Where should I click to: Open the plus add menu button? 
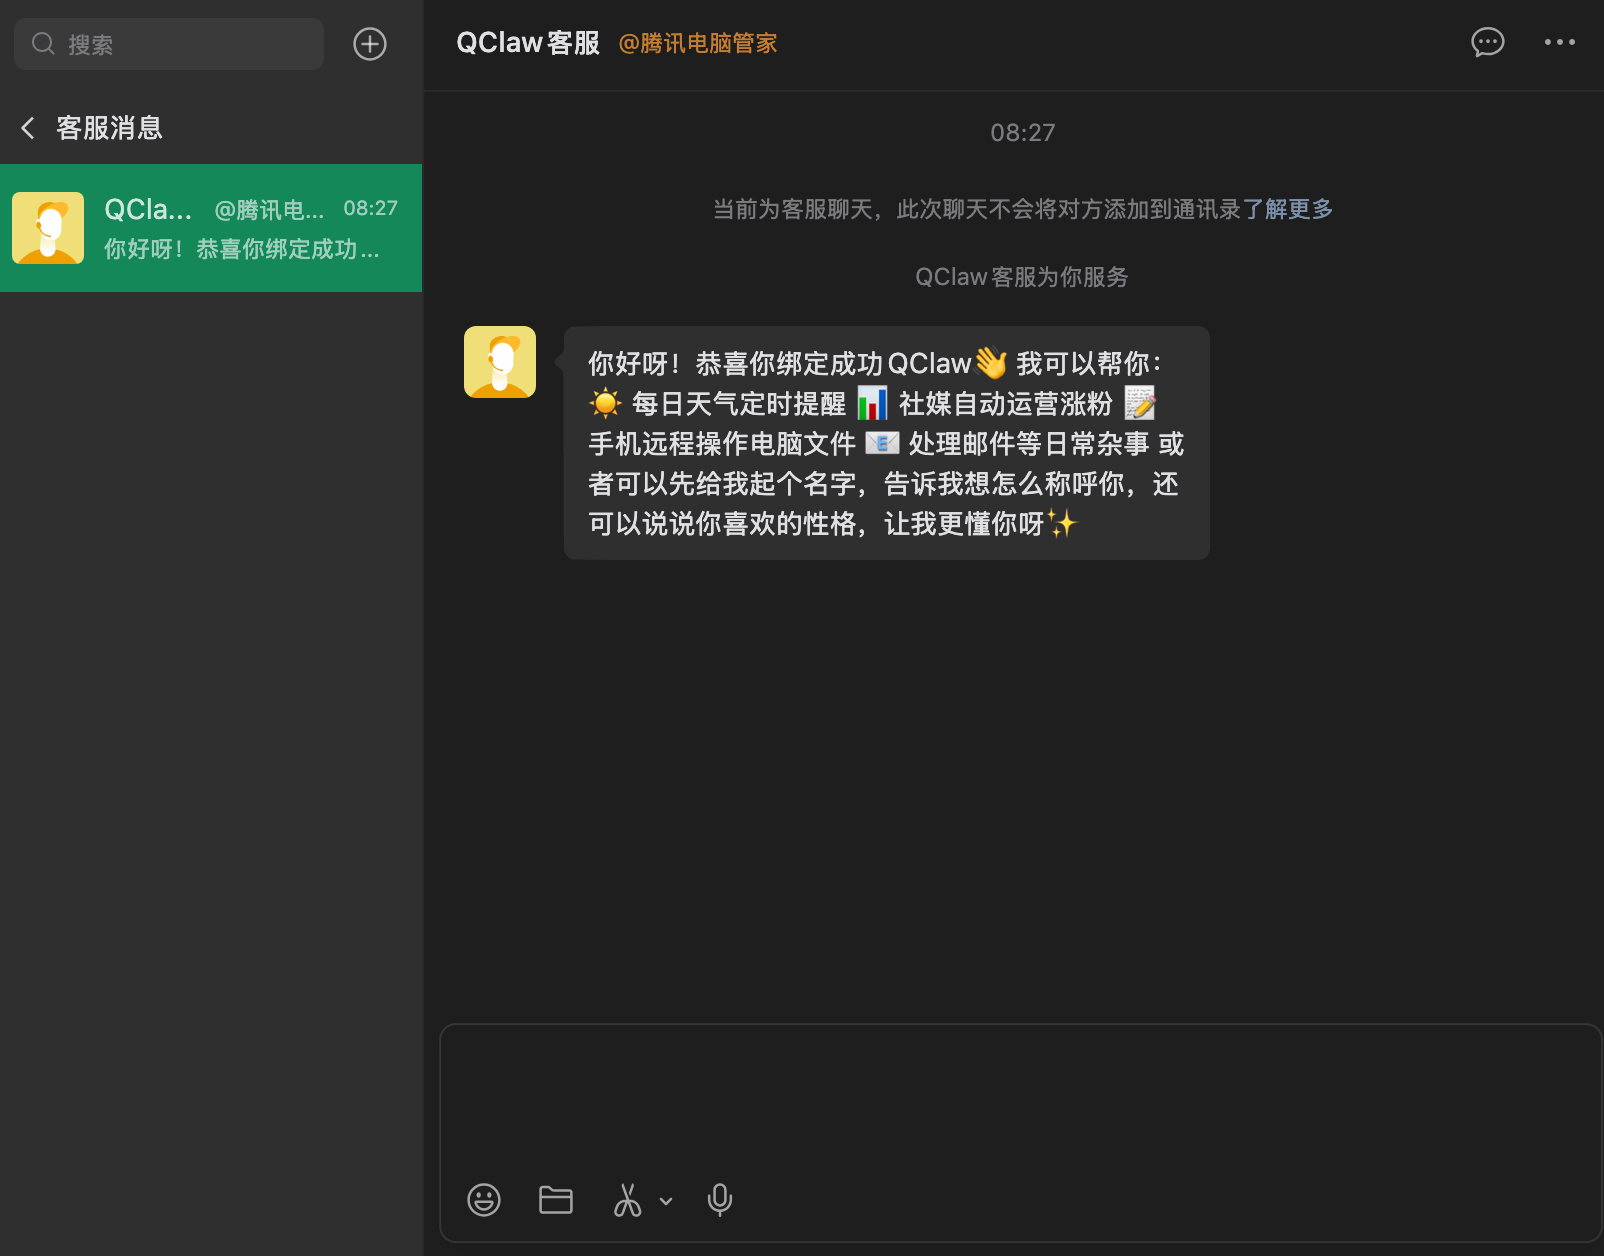click(370, 44)
